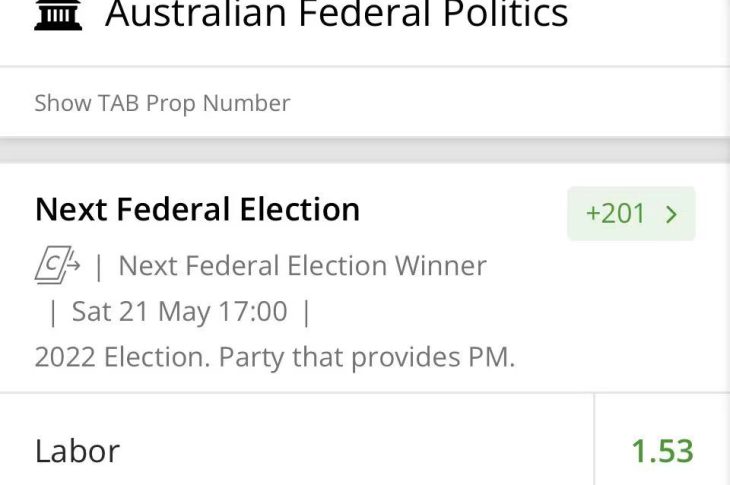Click the Sat 21 May 17:00 start time
The image size is (730, 485).
179,312
